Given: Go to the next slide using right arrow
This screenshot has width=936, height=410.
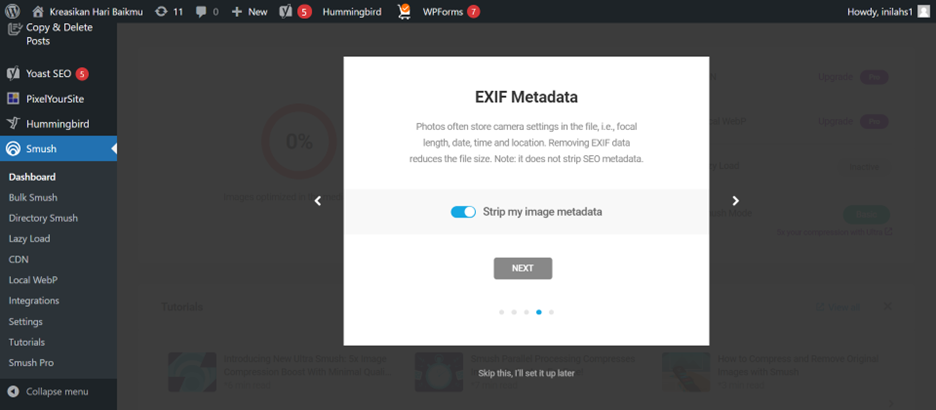Looking at the screenshot, I should pos(735,201).
